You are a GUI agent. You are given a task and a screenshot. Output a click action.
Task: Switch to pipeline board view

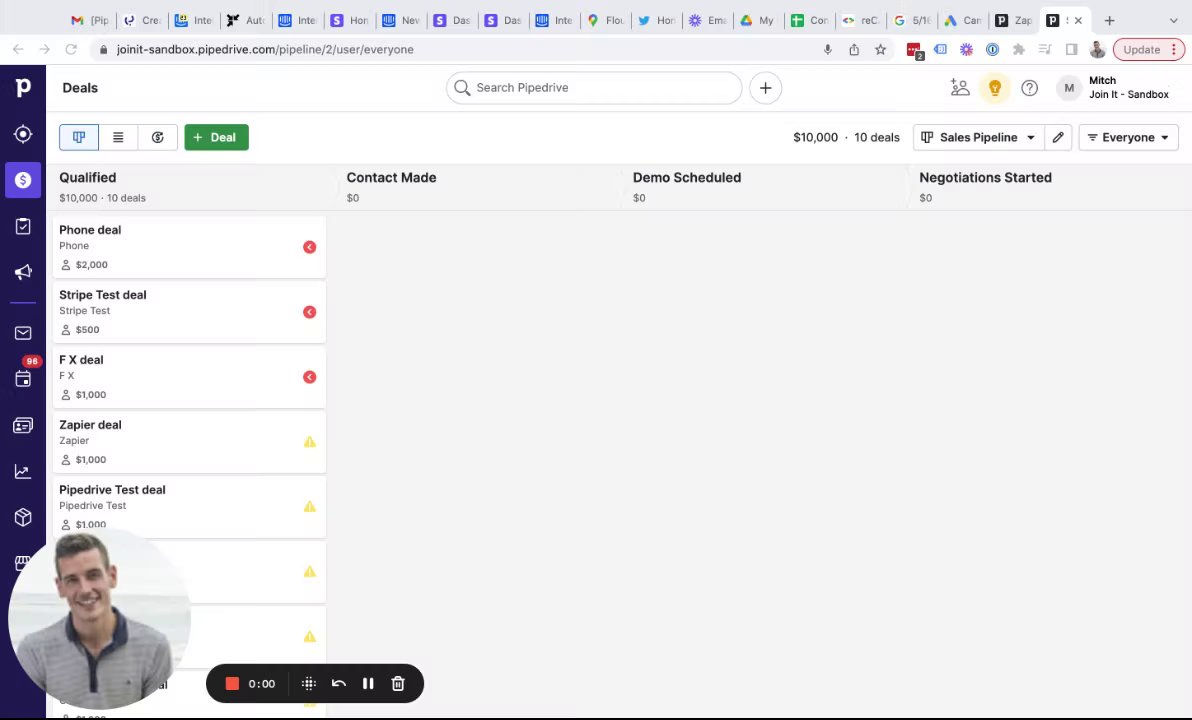tap(79, 138)
